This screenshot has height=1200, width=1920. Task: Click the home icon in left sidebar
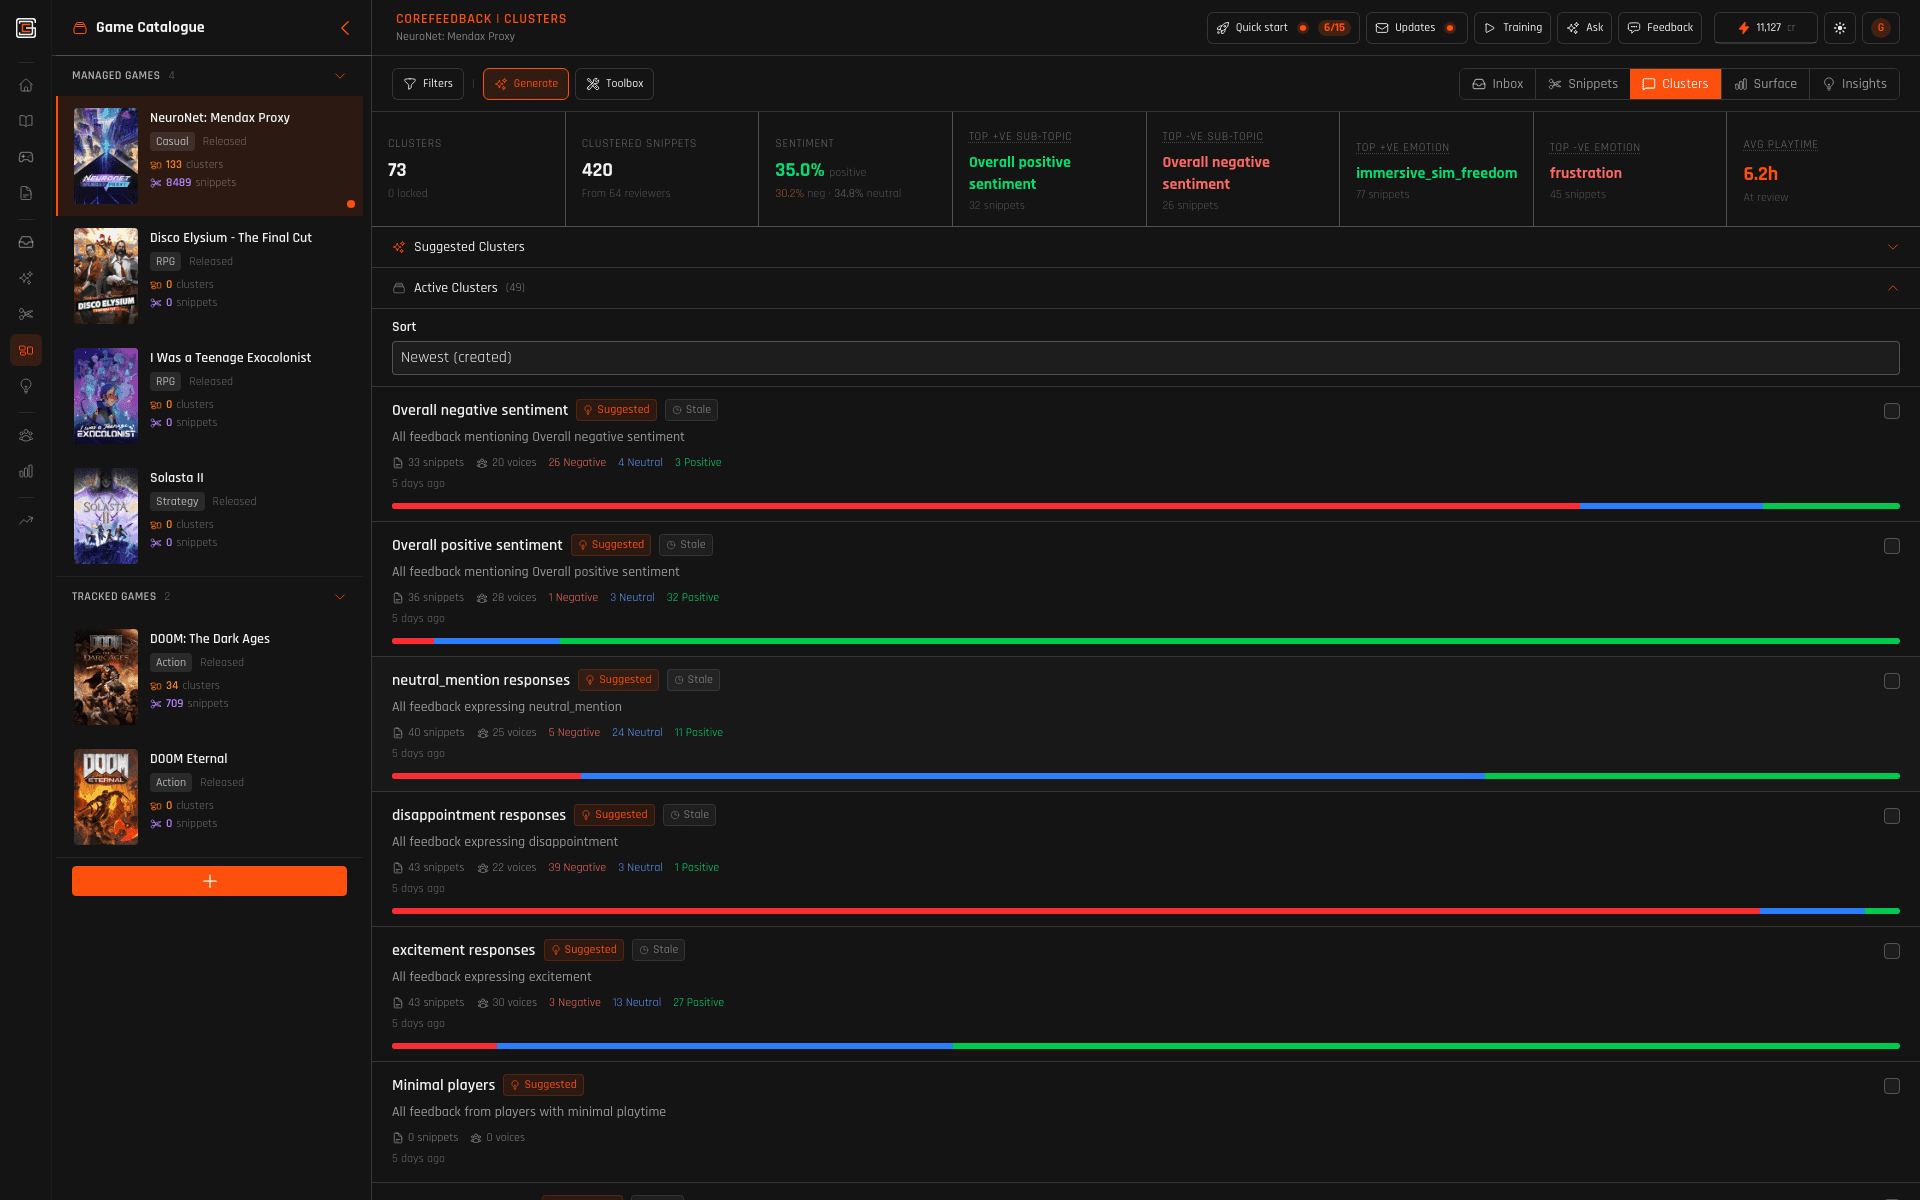(x=26, y=85)
